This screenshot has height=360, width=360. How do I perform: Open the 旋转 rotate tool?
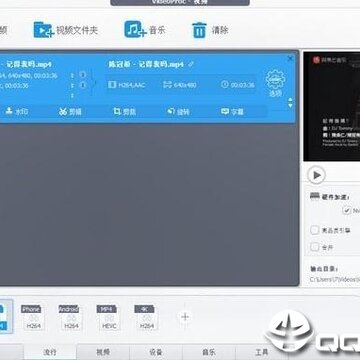(x=178, y=112)
